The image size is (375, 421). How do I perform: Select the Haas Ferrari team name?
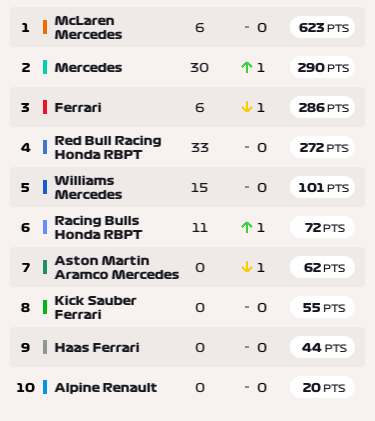(x=97, y=347)
